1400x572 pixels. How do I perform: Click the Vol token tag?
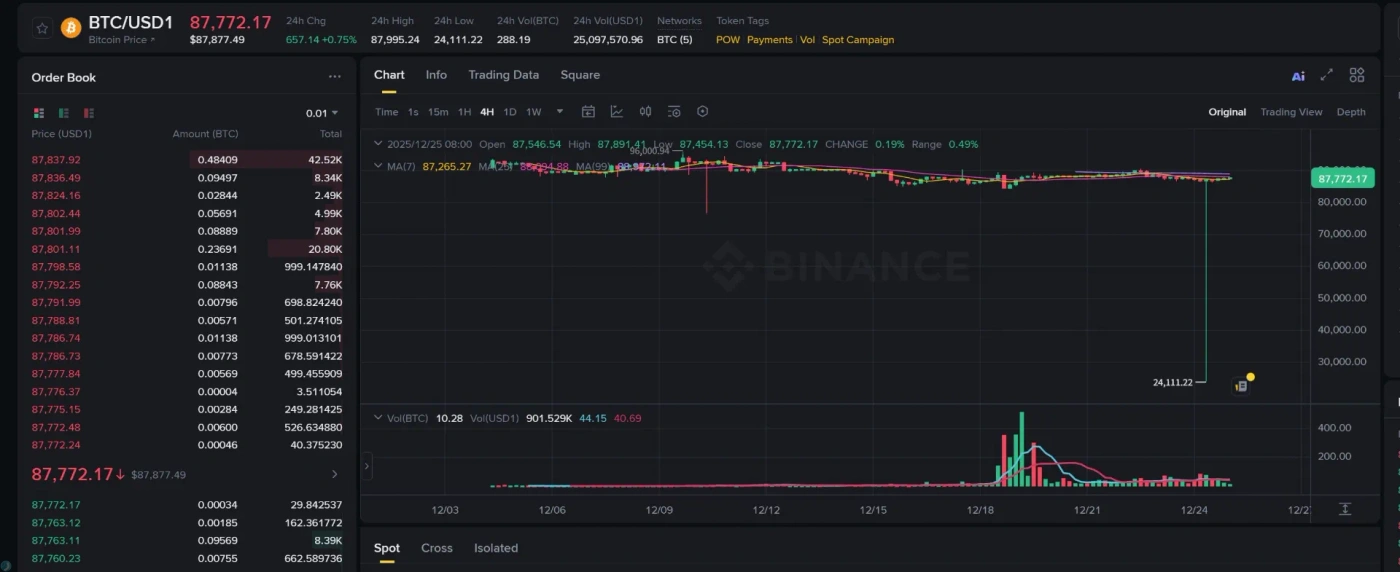point(808,40)
